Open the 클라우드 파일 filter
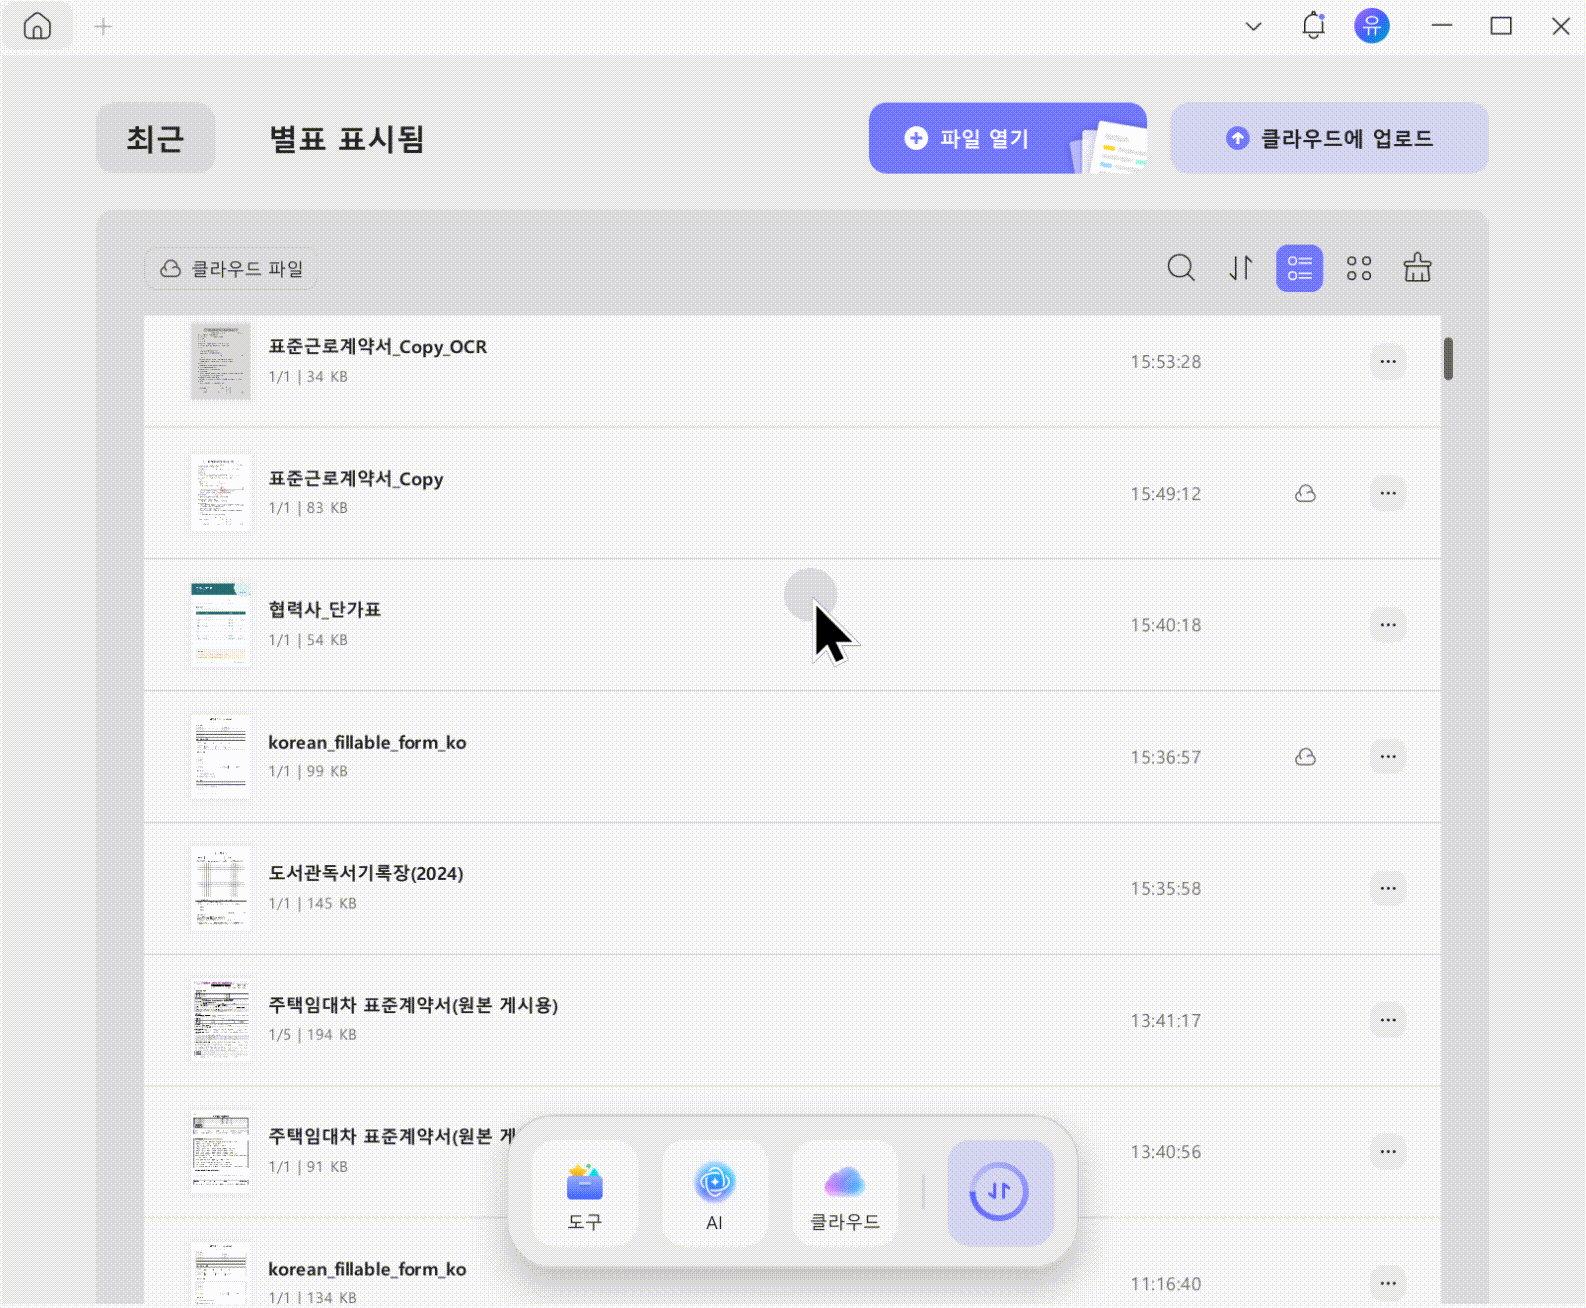Viewport: 1586px width, 1308px height. point(232,269)
